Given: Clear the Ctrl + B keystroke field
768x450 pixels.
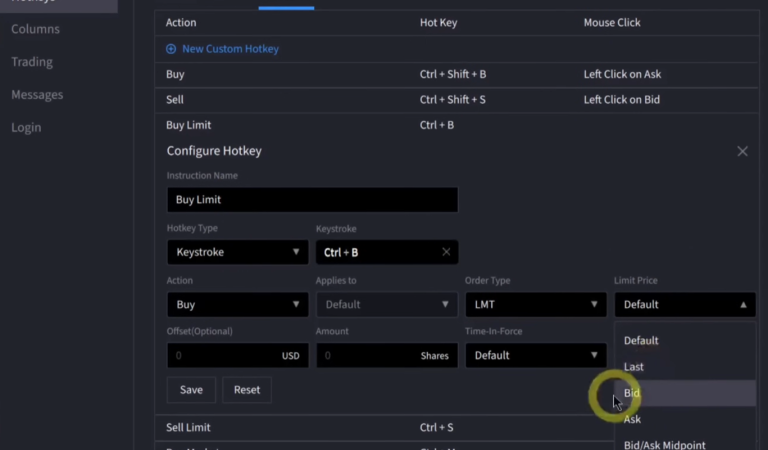Looking at the screenshot, I should pos(446,253).
